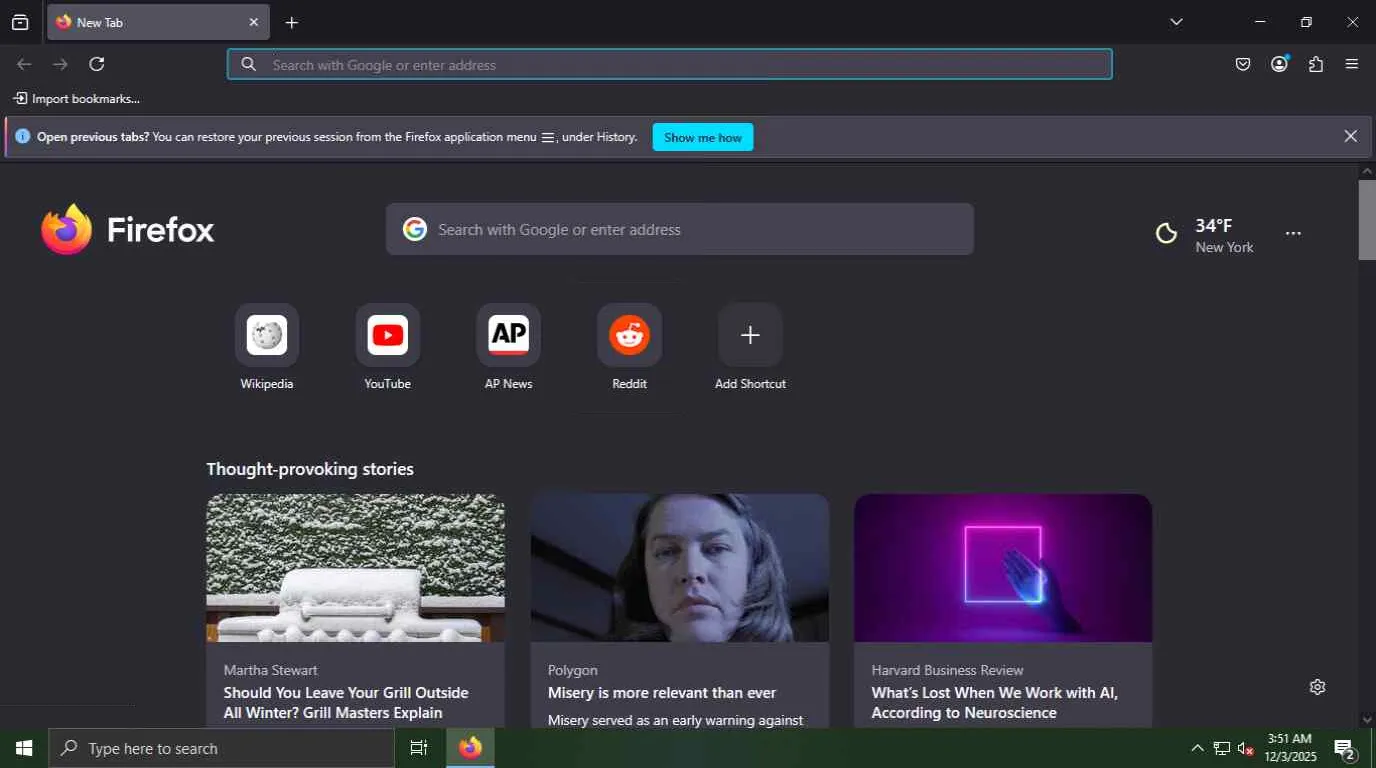The height and width of the screenshot is (768, 1376).
Task: Go back one page
Action: coord(24,64)
